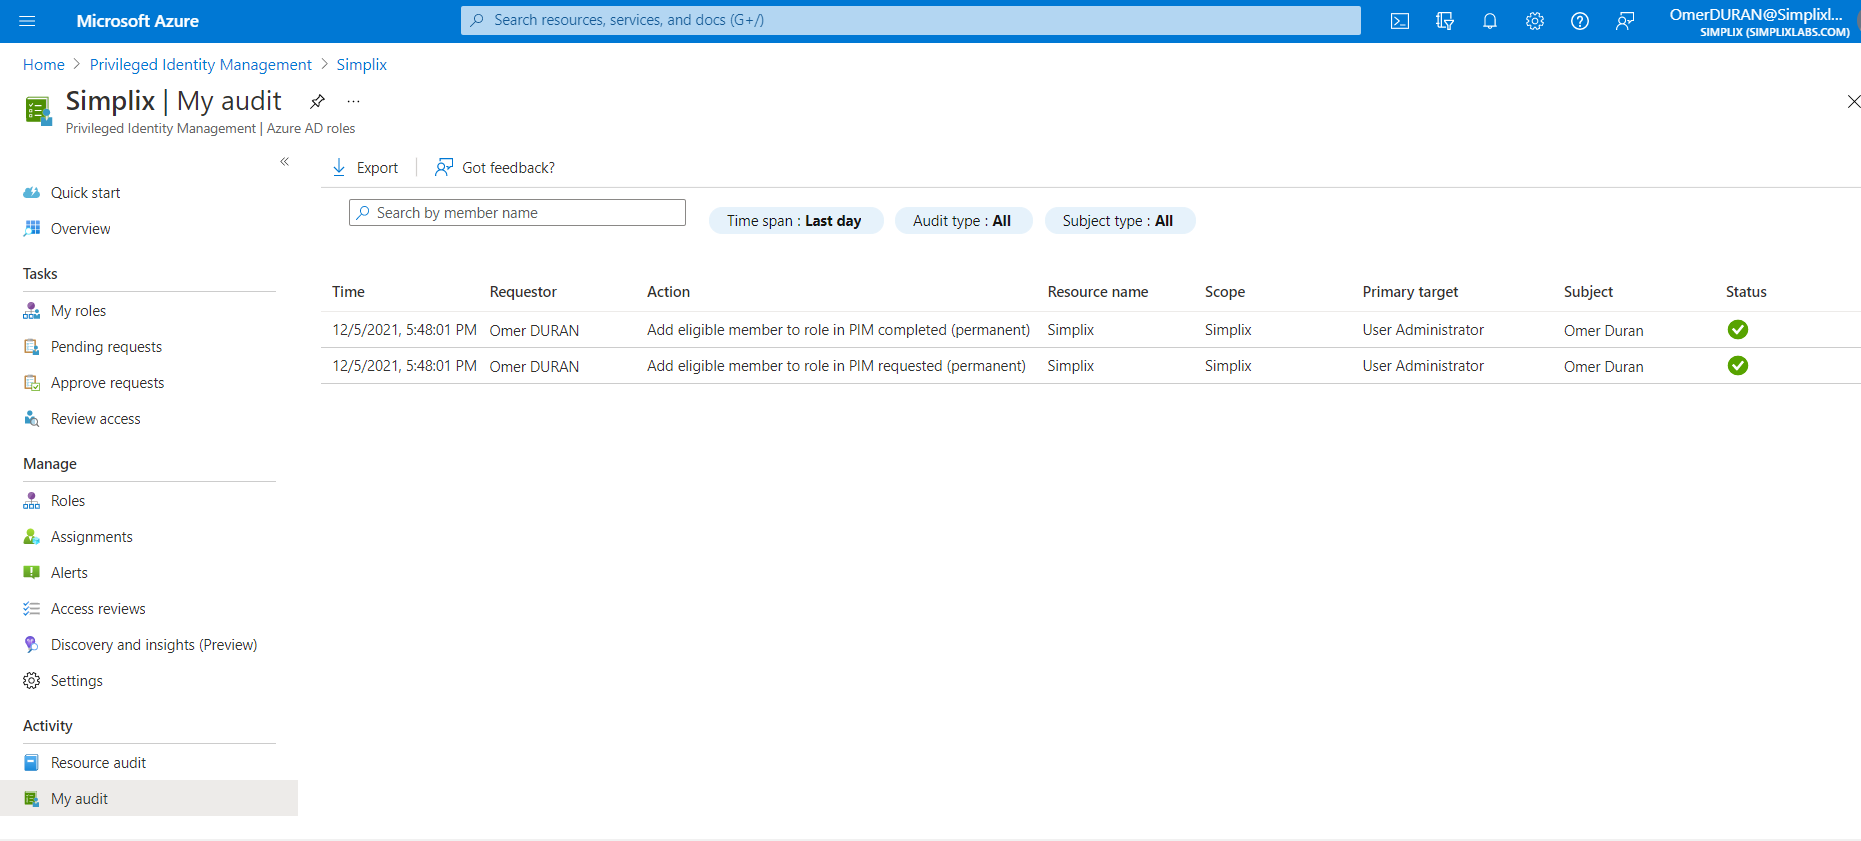
Task: Open the Directories and subscriptions filter icon
Action: pos(1445,21)
